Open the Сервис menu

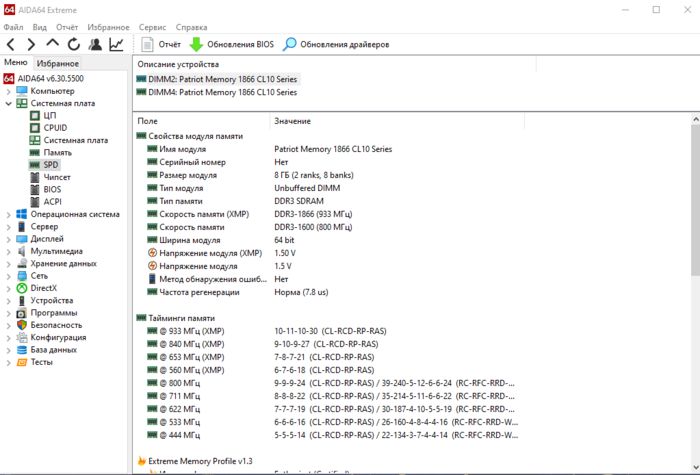[x=152, y=27]
